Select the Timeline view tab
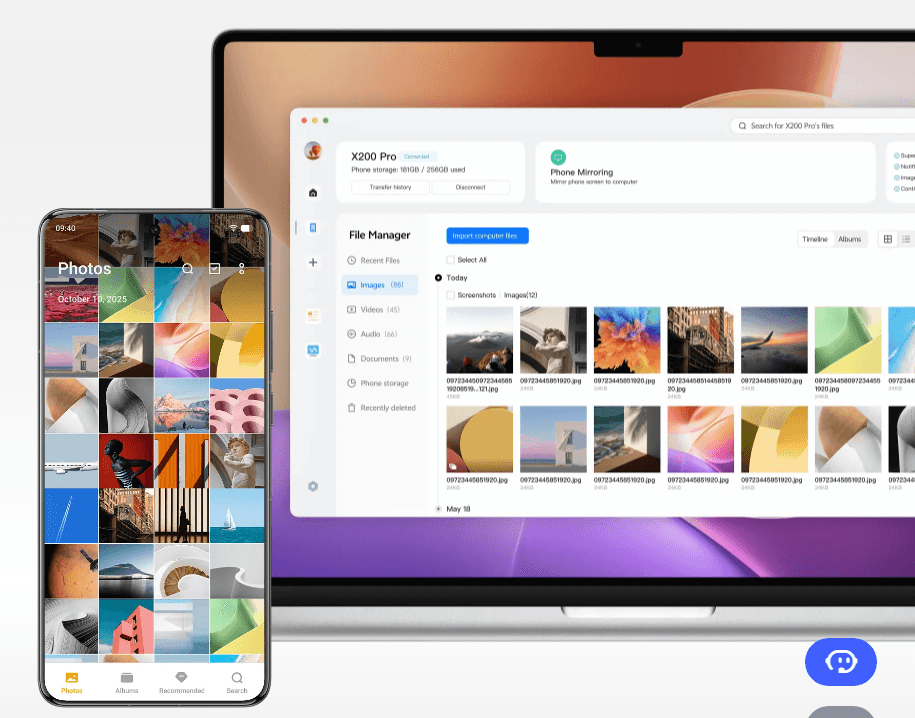 (815, 239)
